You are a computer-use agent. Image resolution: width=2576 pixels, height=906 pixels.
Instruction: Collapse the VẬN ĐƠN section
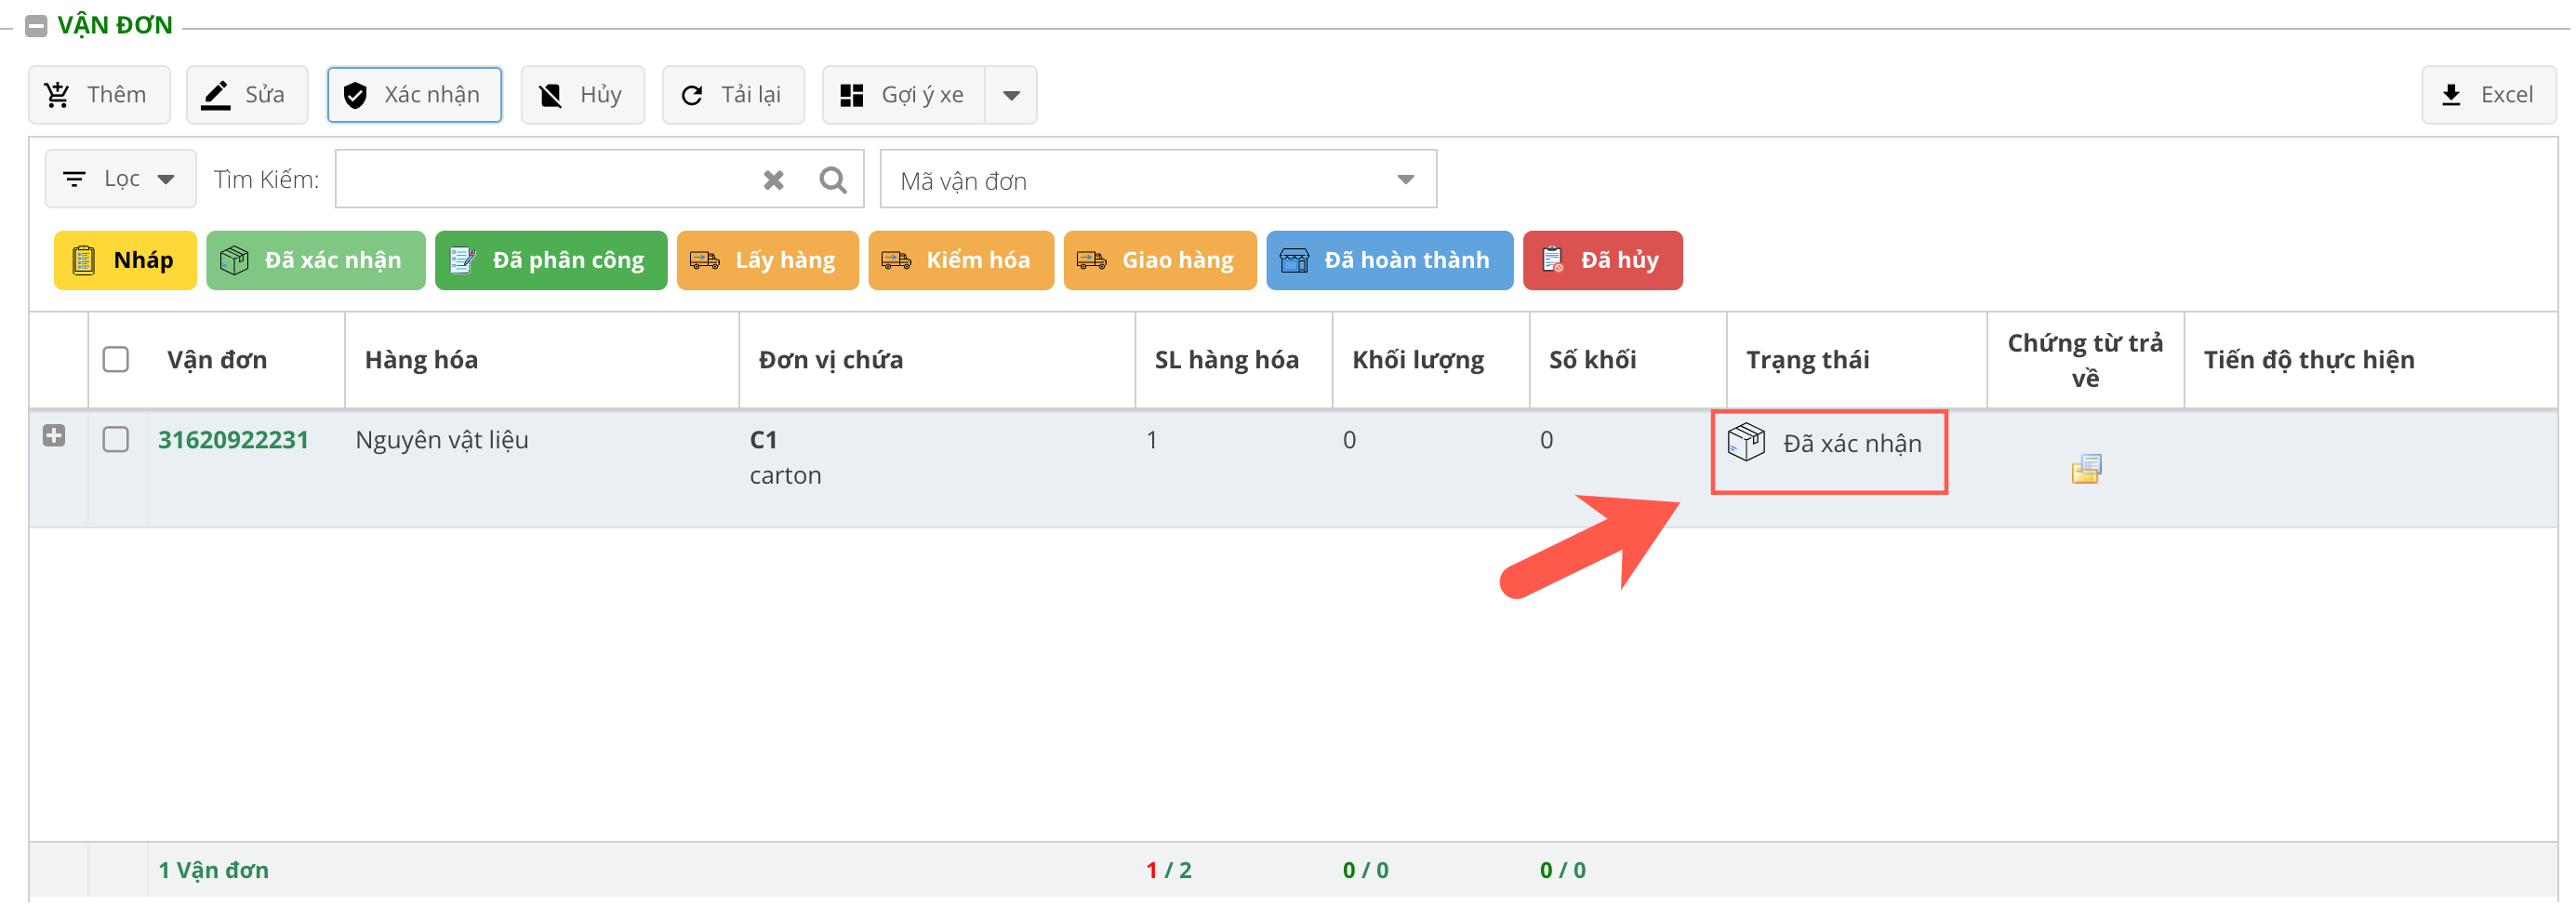click(x=36, y=26)
